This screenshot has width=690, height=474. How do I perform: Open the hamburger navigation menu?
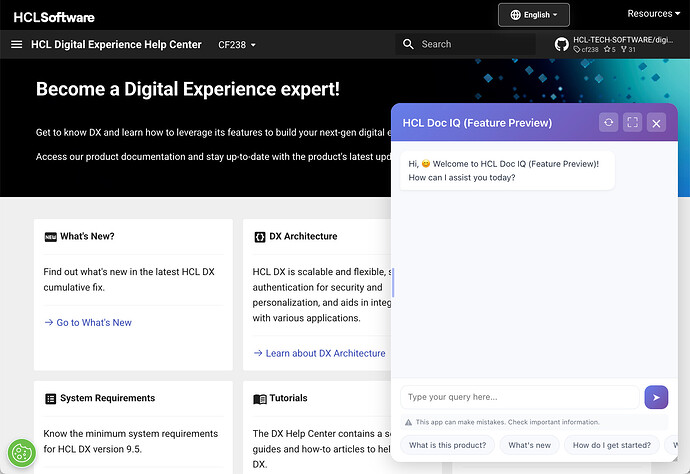tap(16, 44)
